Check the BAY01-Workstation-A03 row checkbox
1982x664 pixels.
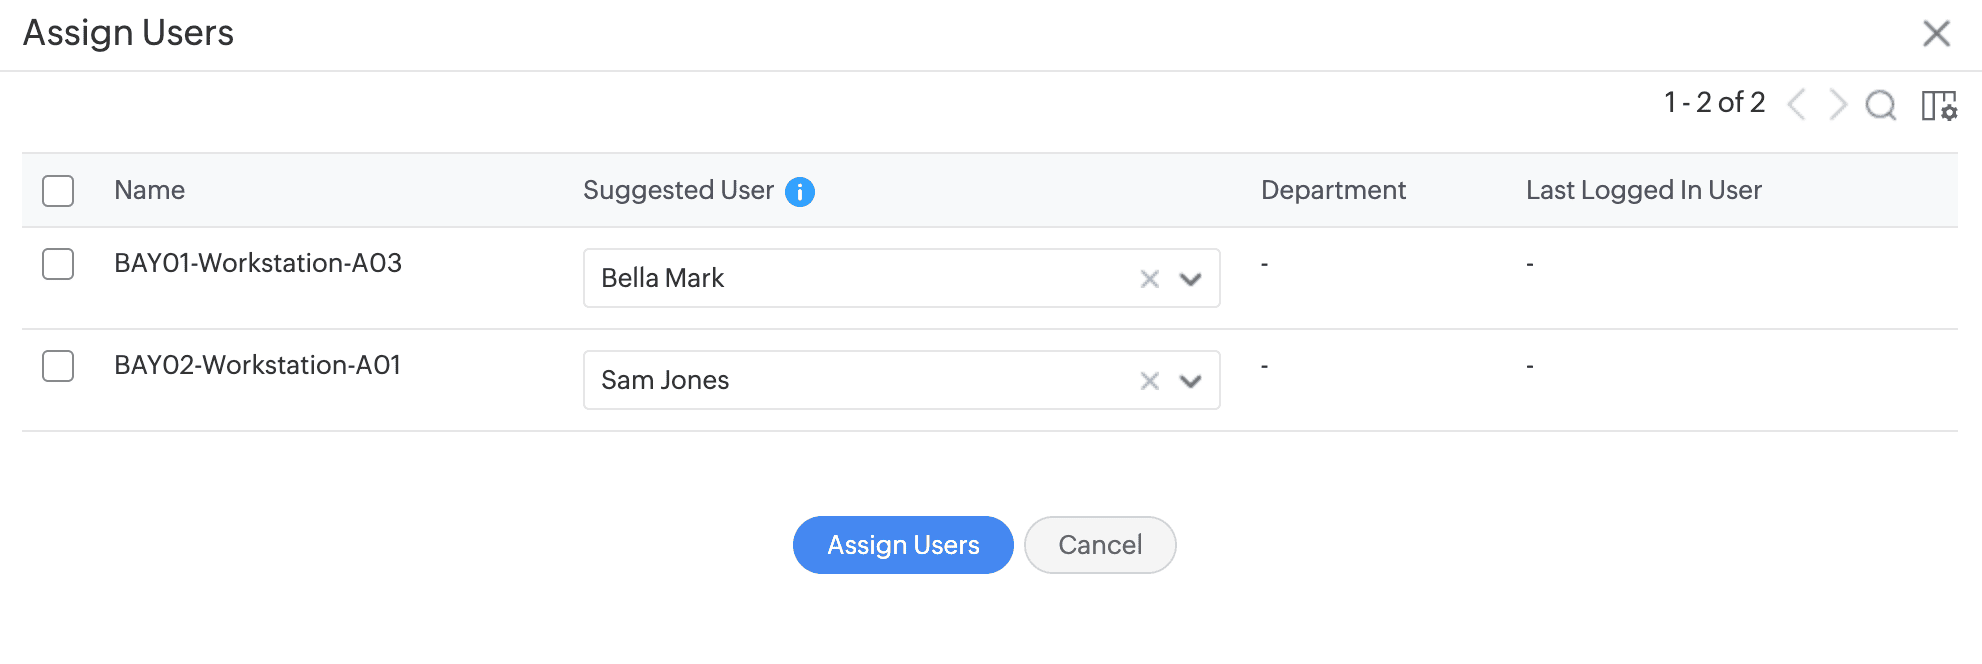click(58, 264)
